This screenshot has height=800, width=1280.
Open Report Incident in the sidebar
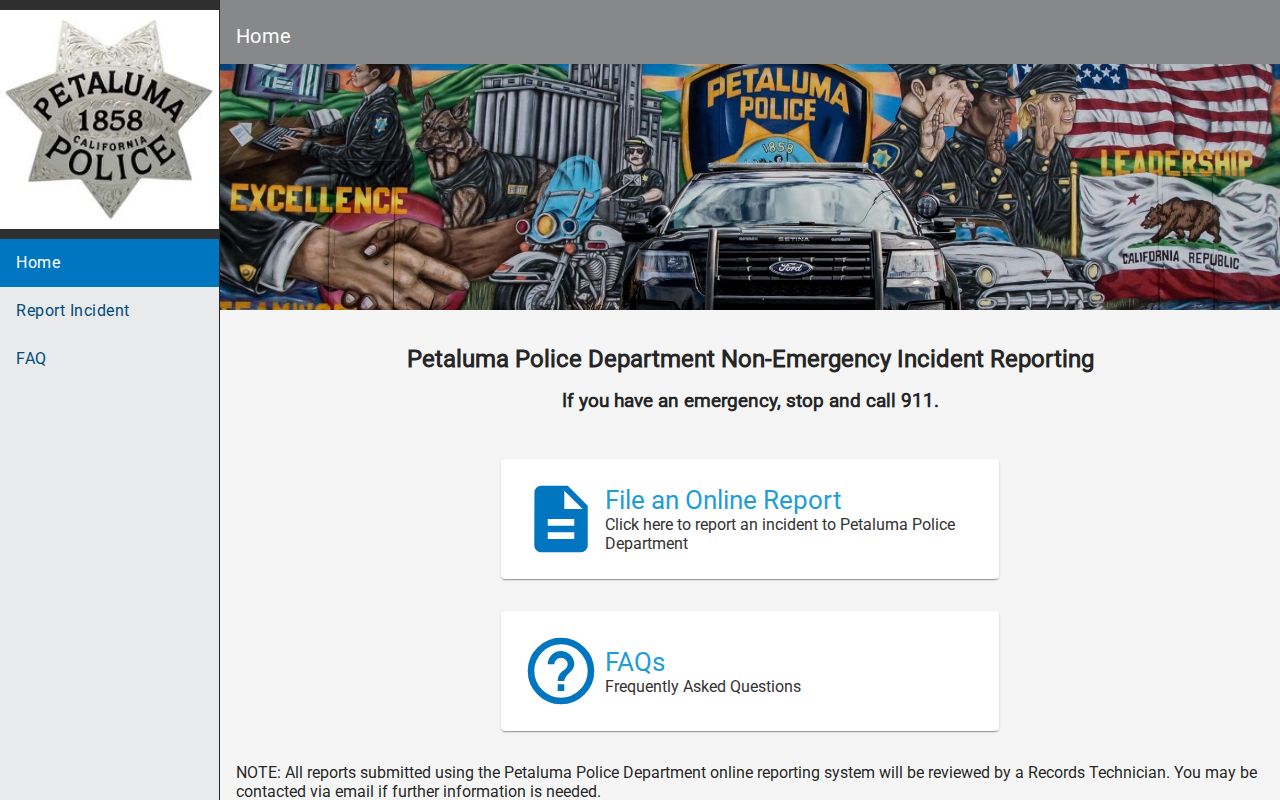109,311
